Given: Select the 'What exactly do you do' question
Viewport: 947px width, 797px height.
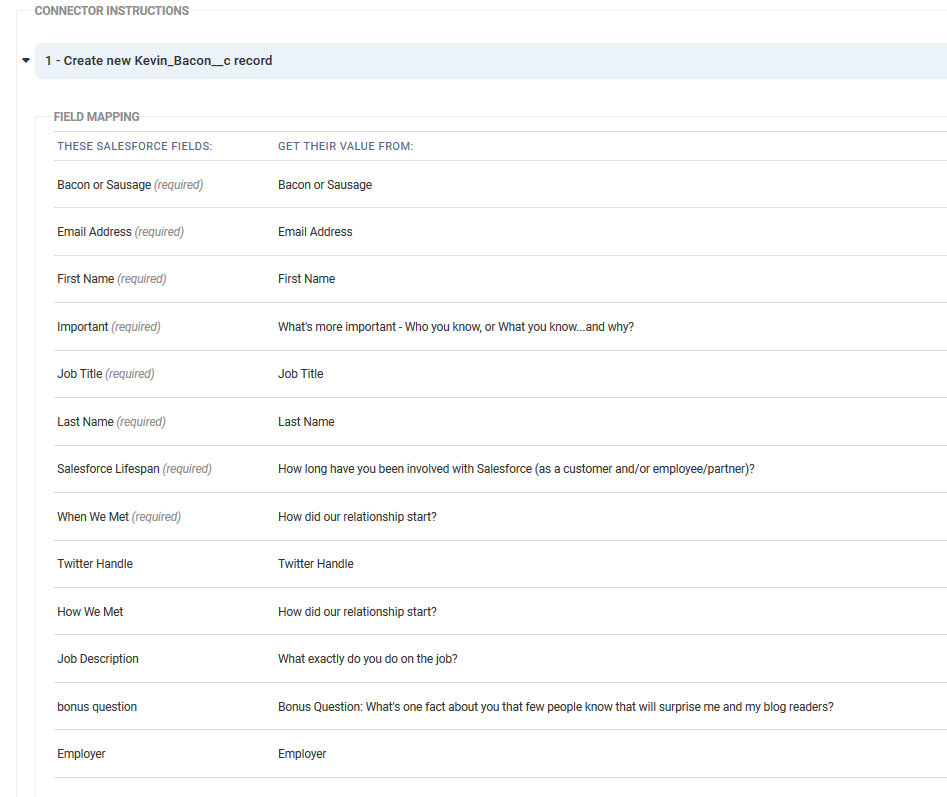Looking at the screenshot, I should (x=367, y=659).
